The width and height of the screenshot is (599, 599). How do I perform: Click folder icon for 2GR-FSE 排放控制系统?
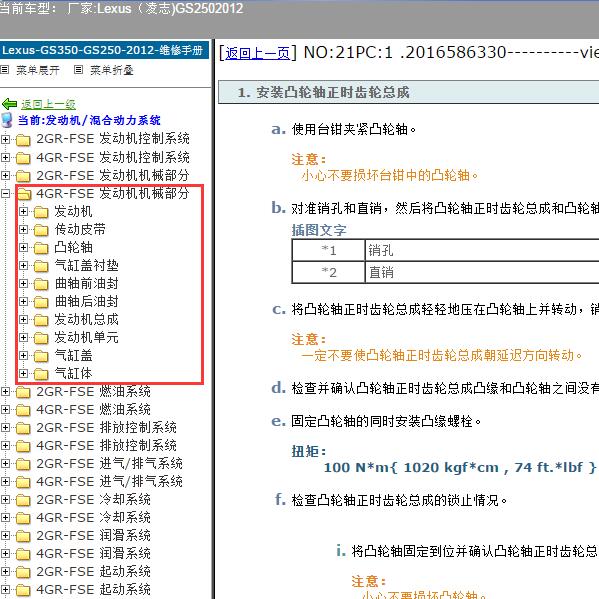23,427
